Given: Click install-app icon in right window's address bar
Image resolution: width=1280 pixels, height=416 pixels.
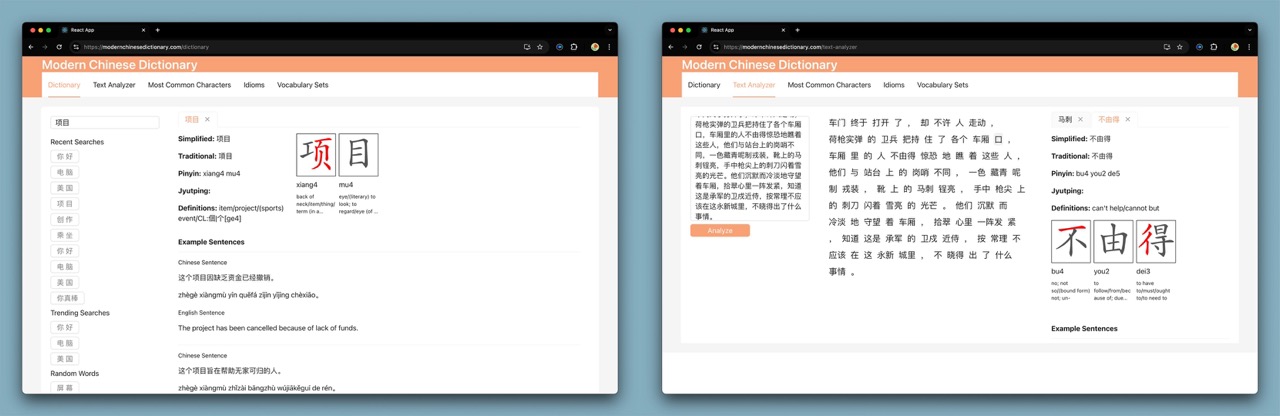Looking at the screenshot, I should pos(1167,47).
